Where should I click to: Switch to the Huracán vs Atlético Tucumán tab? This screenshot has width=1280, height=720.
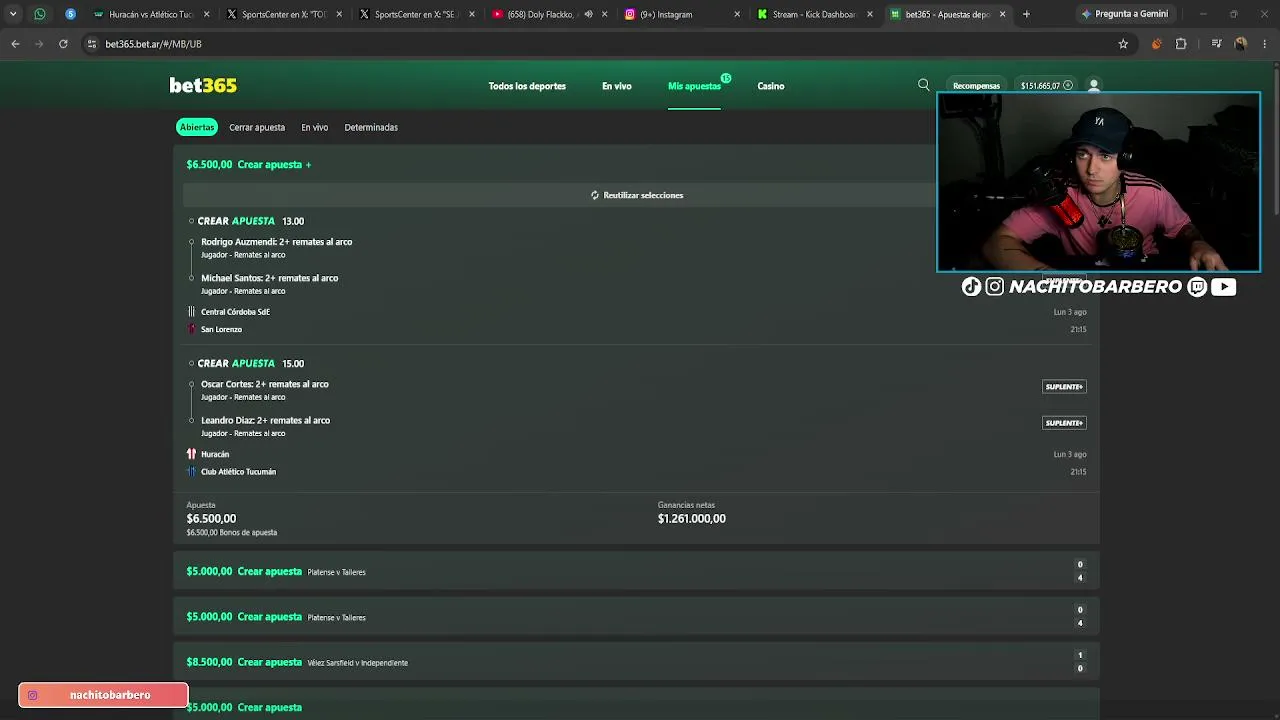[151, 14]
